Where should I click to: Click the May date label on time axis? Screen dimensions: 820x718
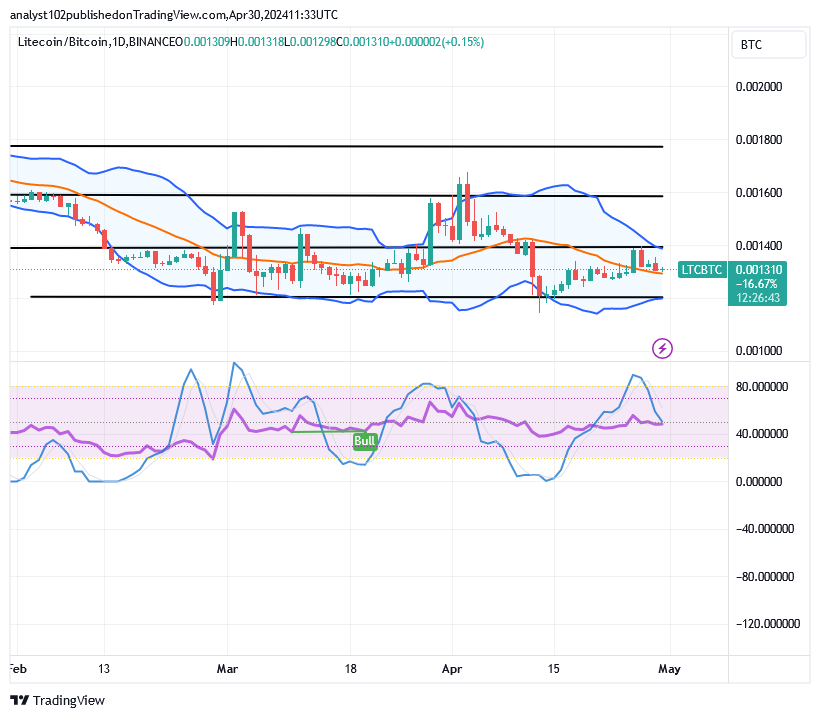coord(669,669)
